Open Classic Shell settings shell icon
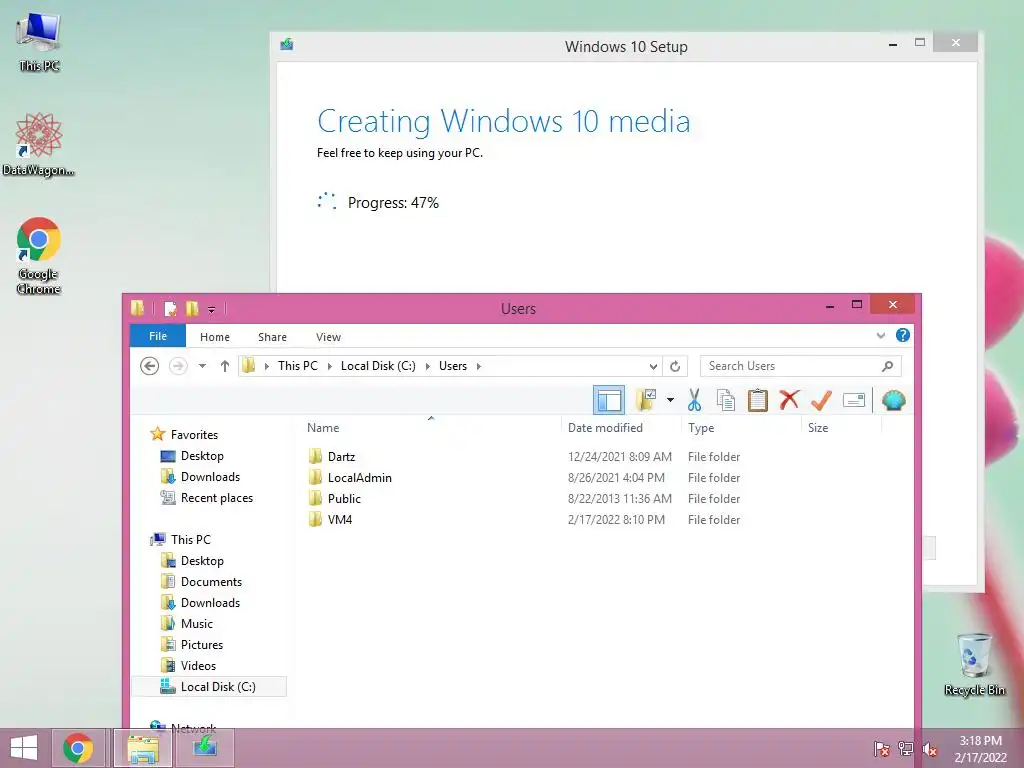Viewport: 1024px width, 768px height. (x=893, y=400)
